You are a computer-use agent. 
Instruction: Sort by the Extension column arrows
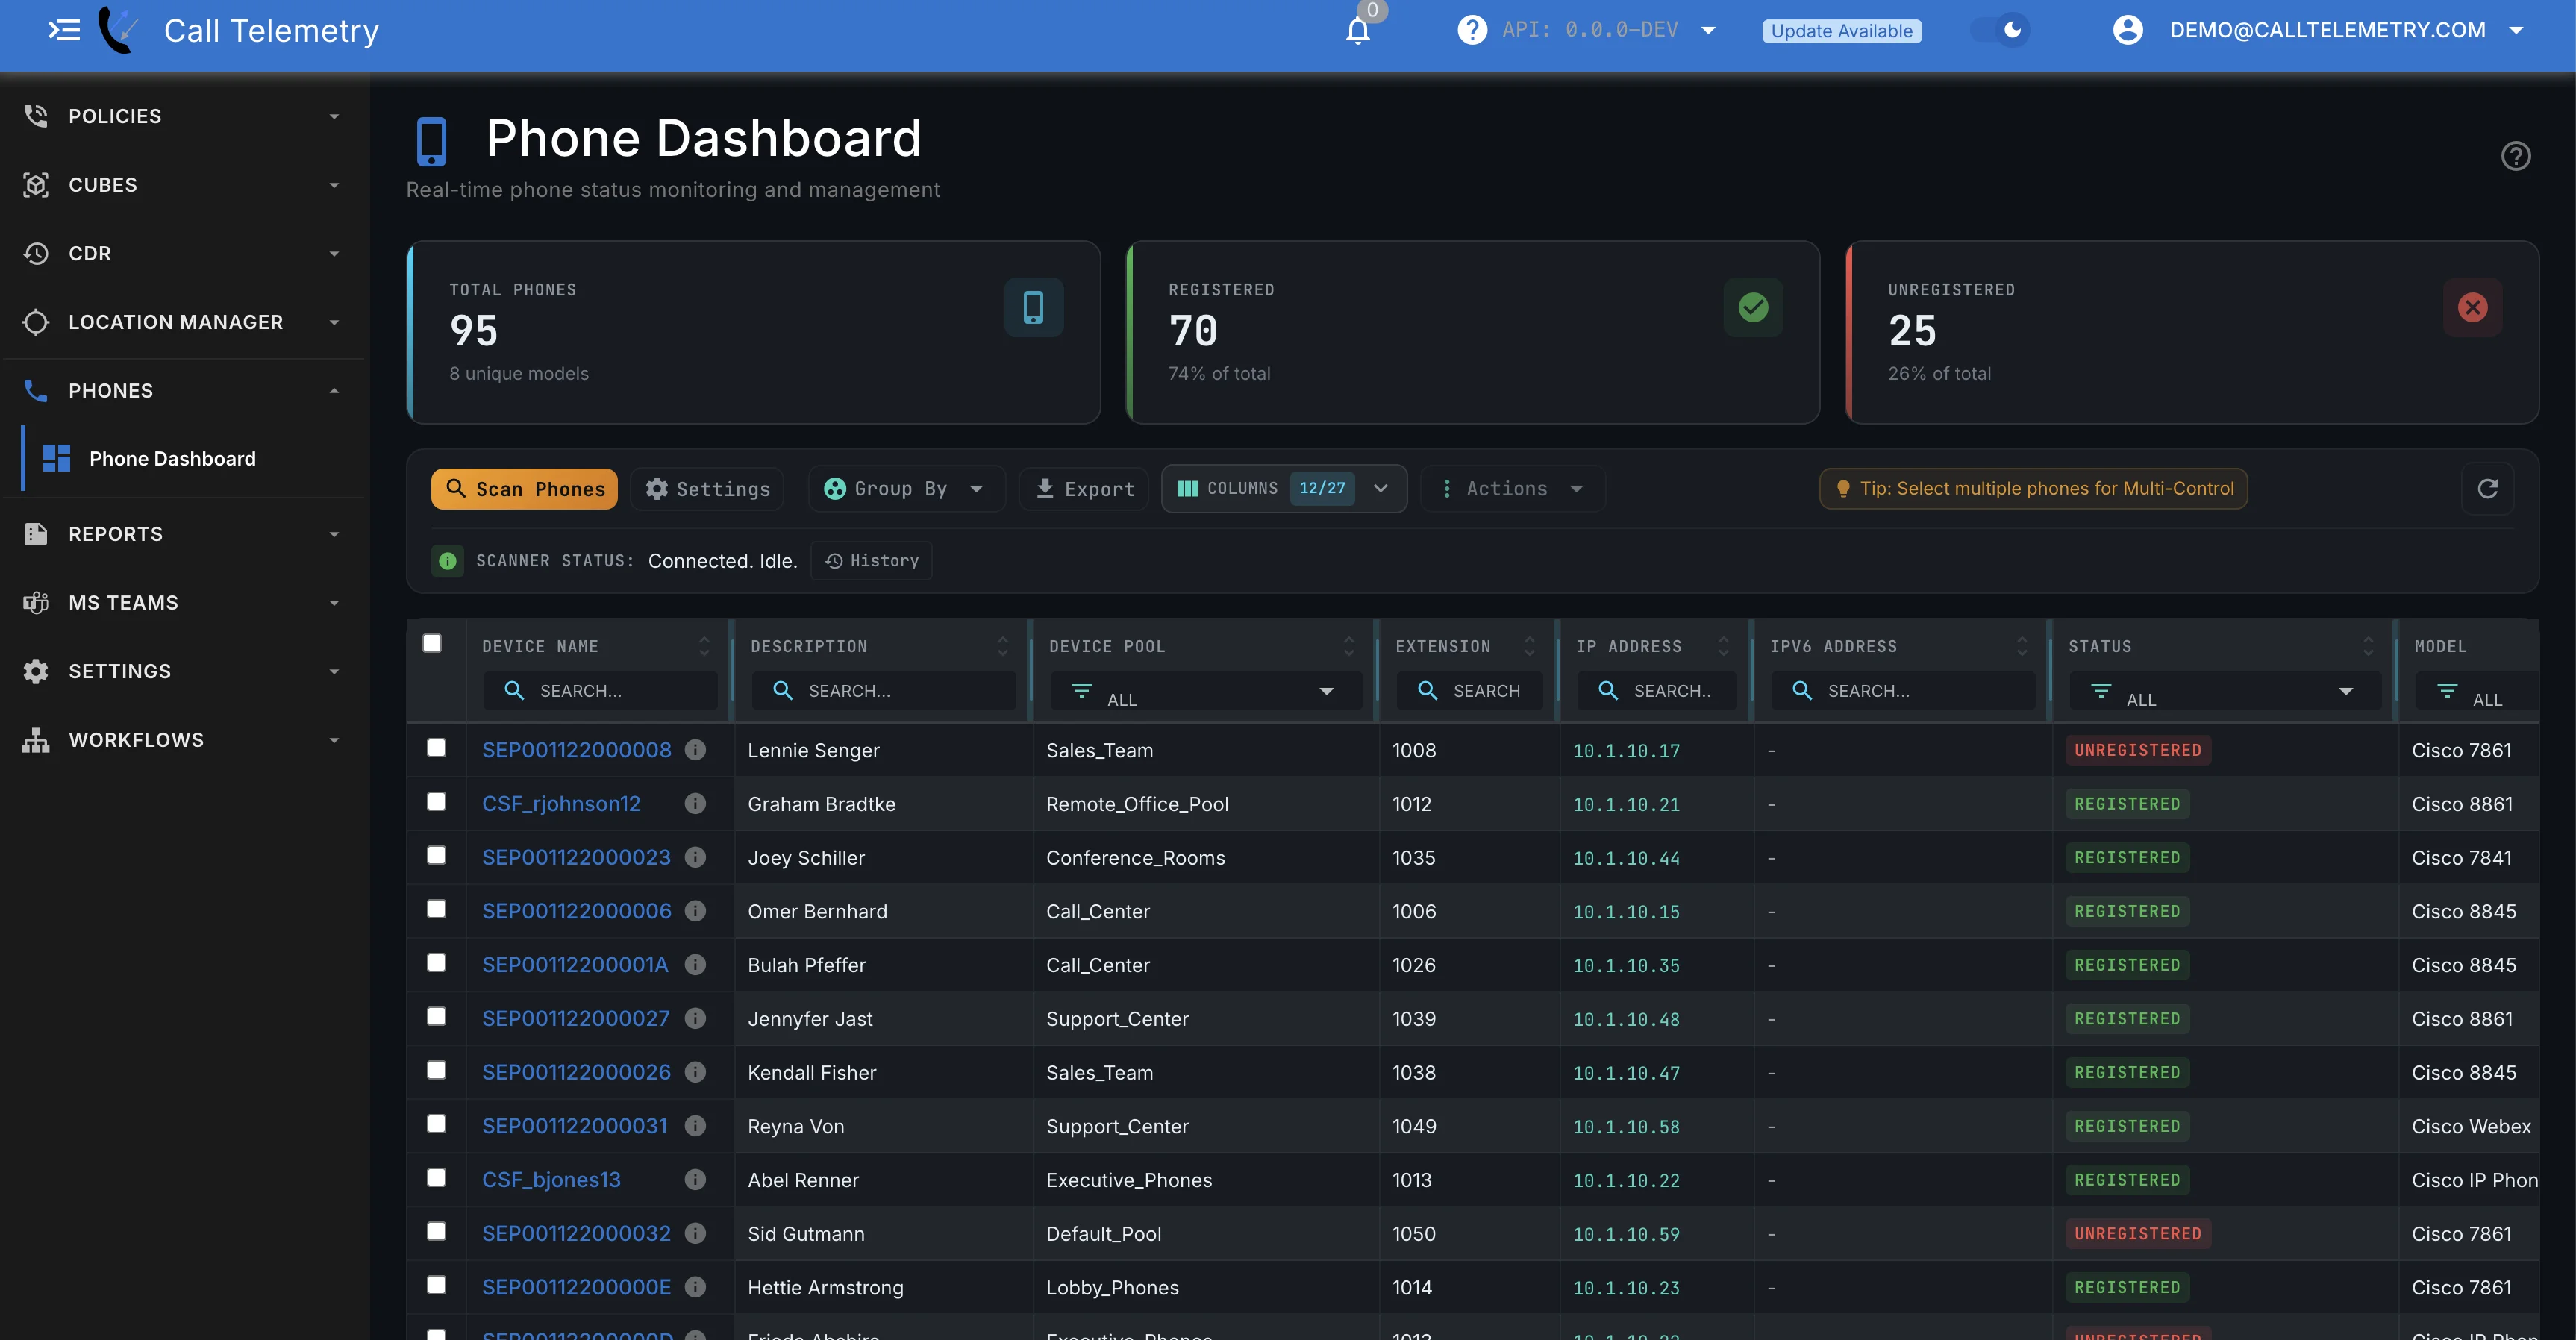coord(1529,647)
